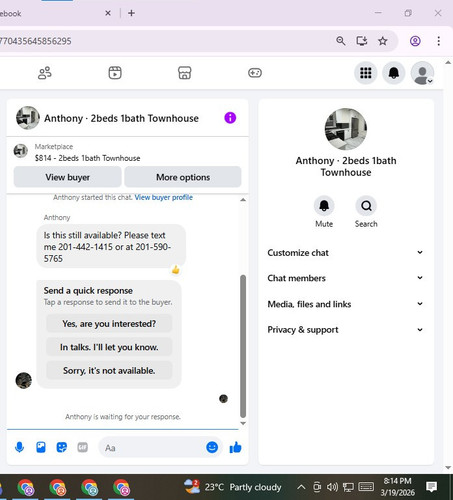
Task: Choose a sticker icon
Action: pos(62,447)
